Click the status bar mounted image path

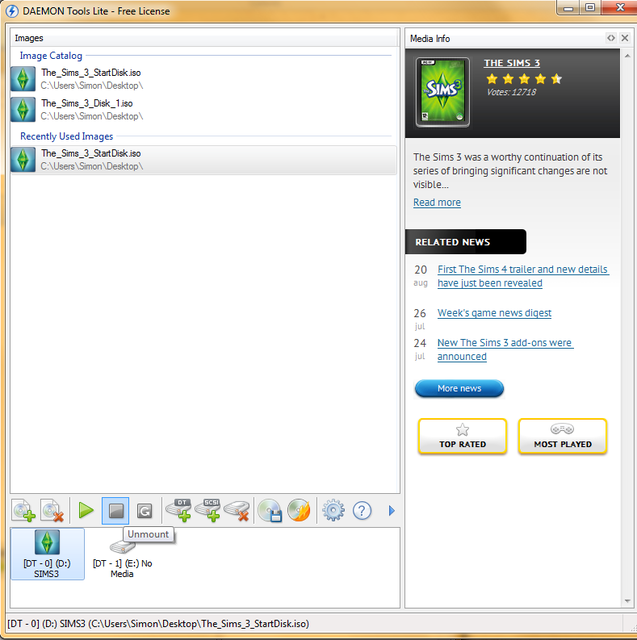point(158,624)
